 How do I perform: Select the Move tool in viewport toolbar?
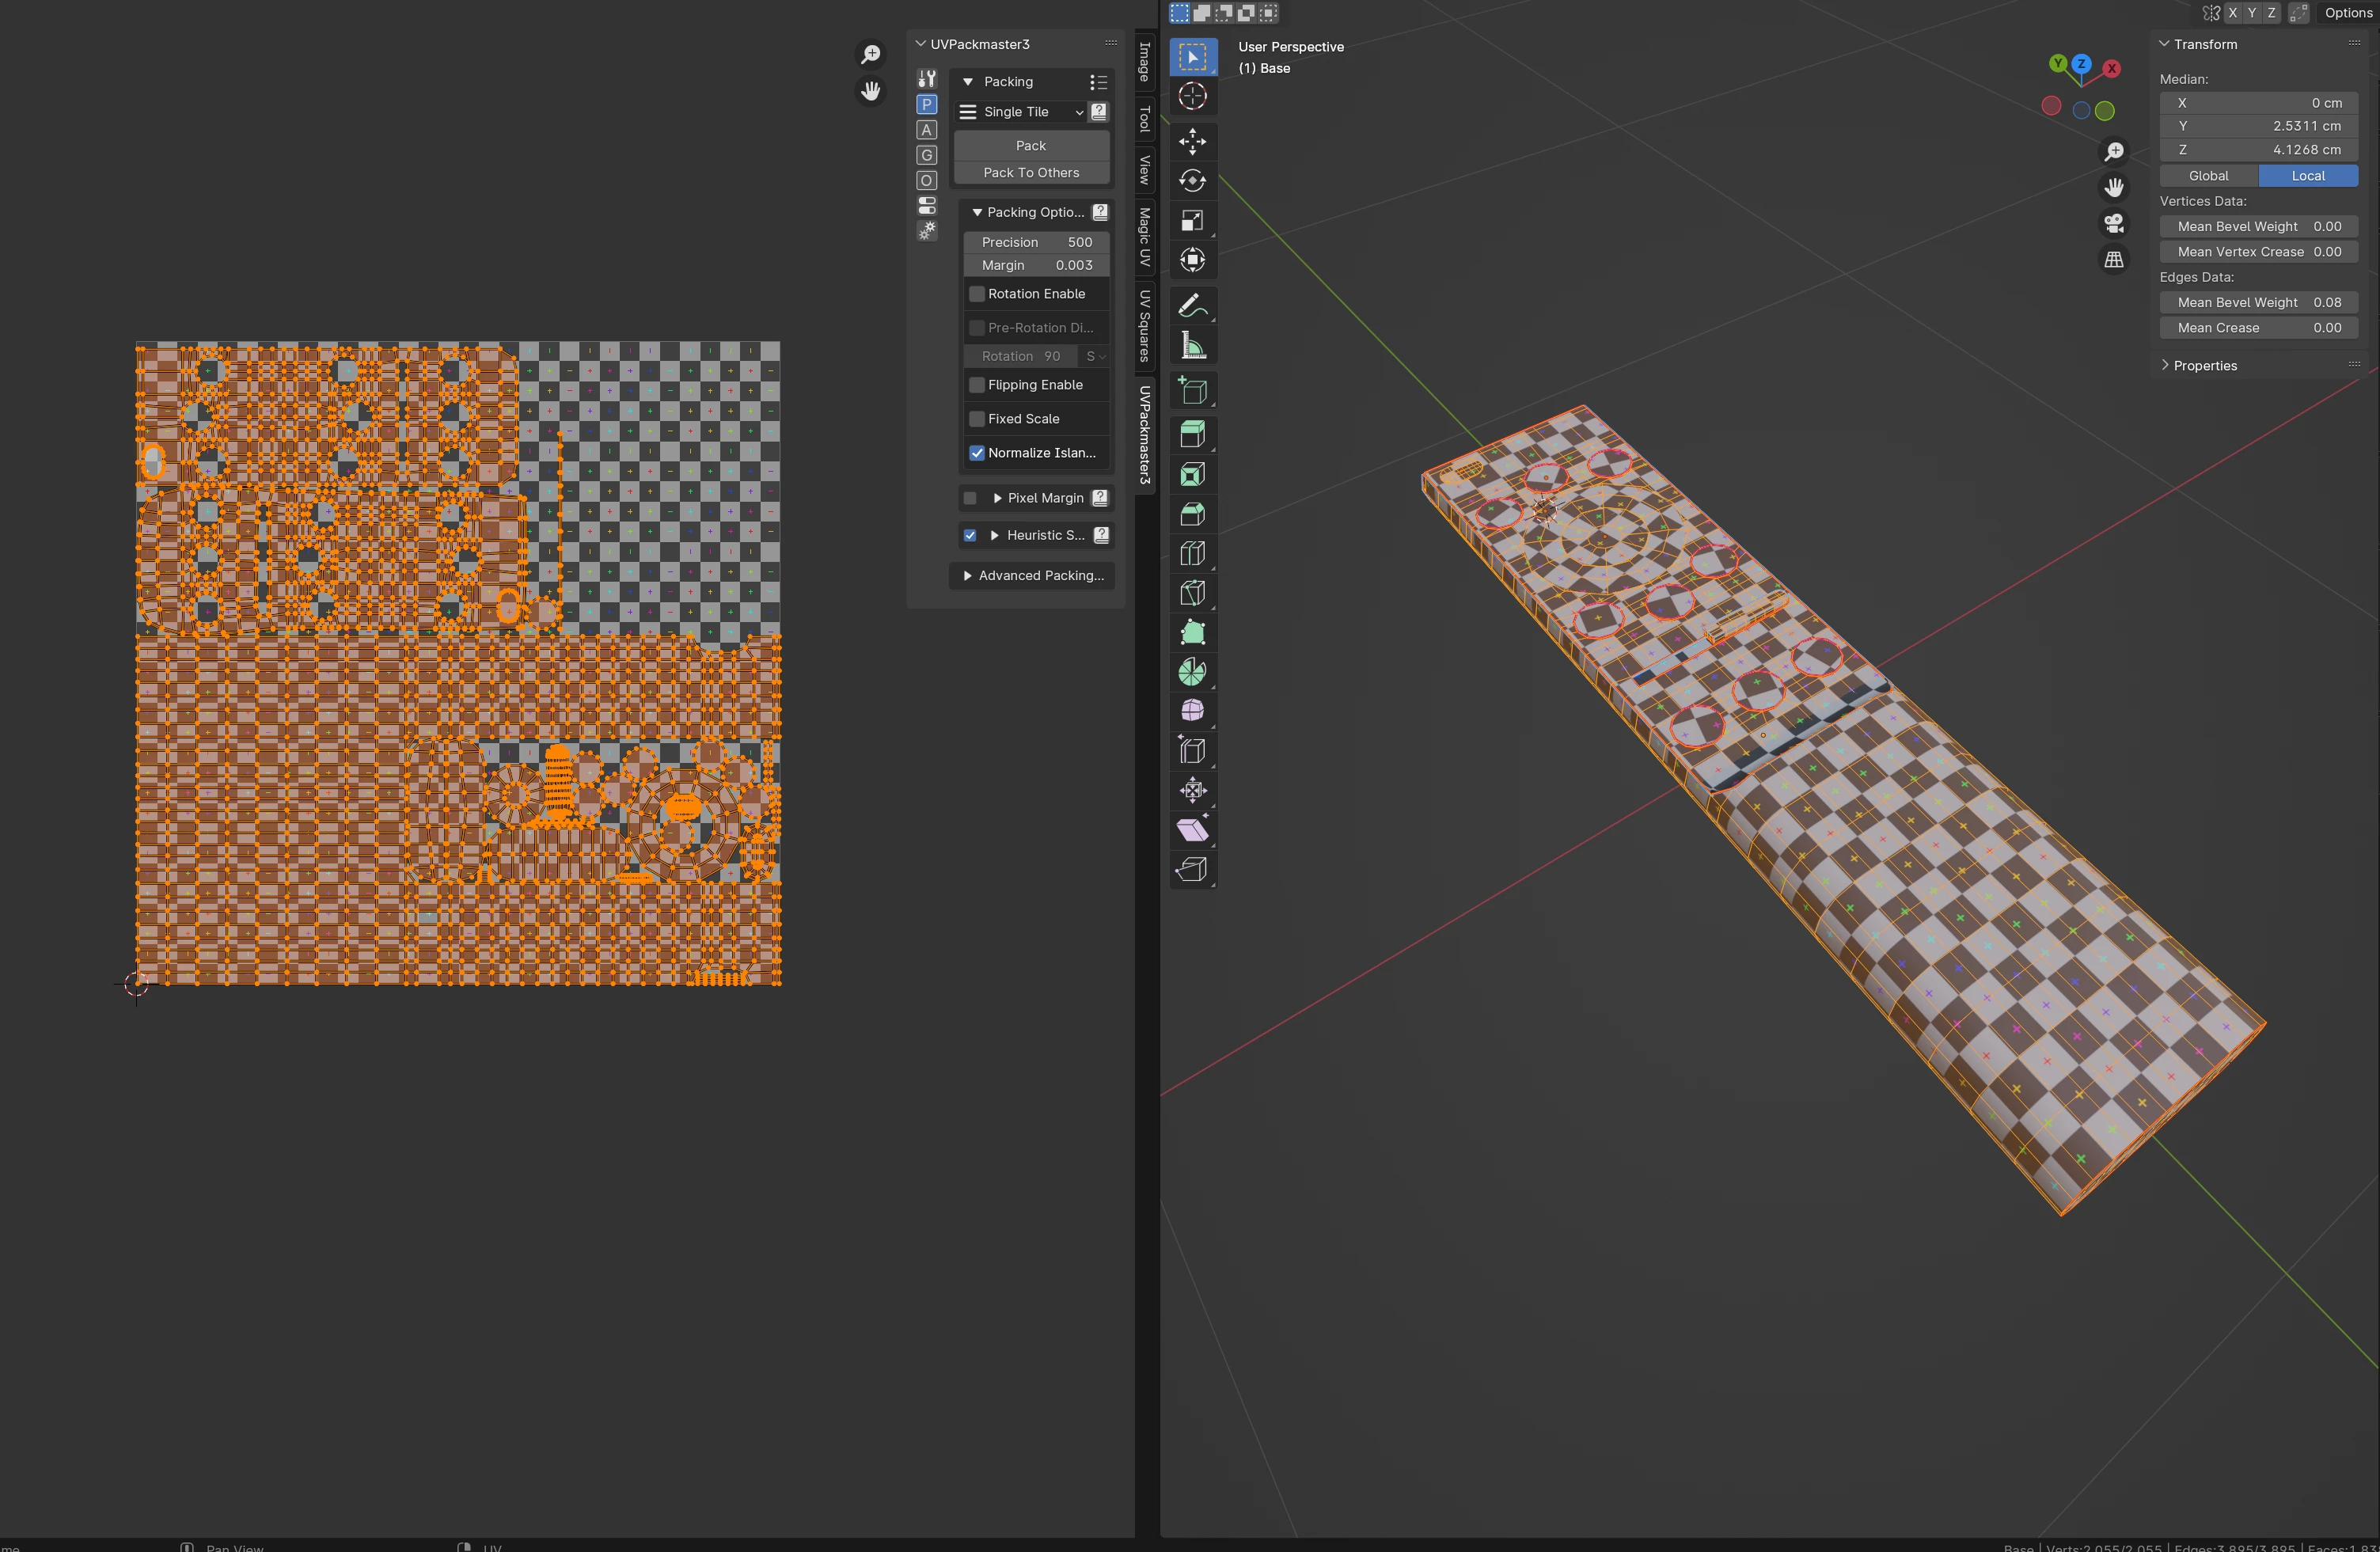pyautogui.click(x=1192, y=141)
